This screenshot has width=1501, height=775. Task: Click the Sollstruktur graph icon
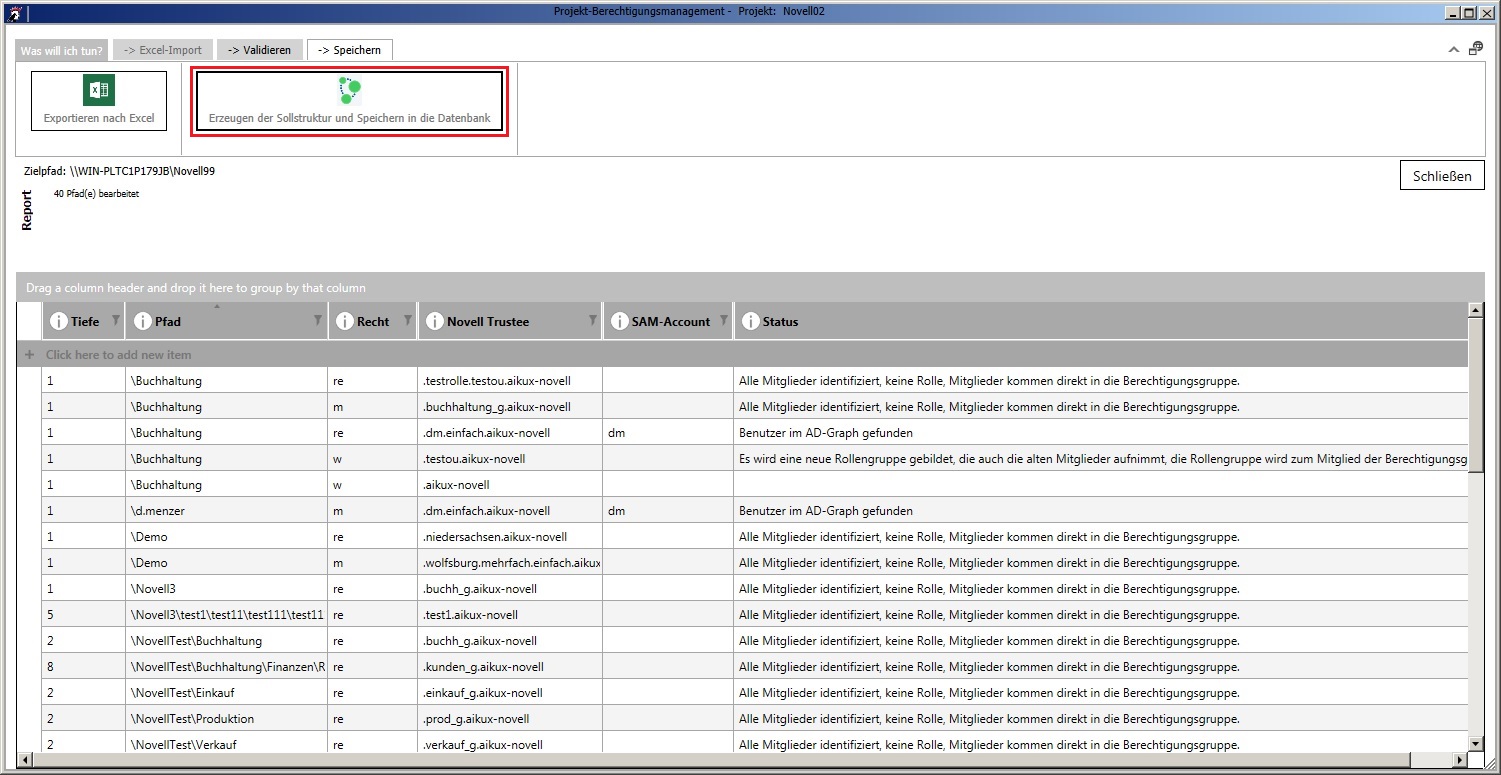tap(350, 91)
